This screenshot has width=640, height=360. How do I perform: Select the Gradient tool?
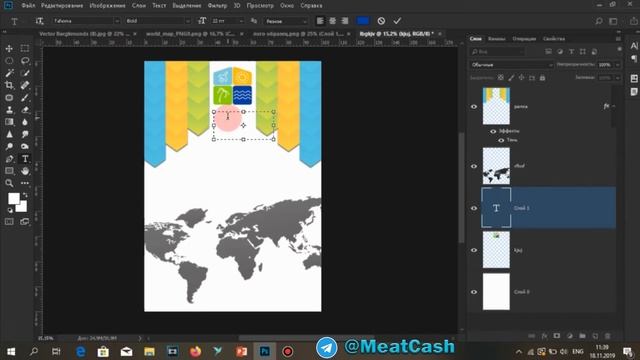click(x=9, y=122)
